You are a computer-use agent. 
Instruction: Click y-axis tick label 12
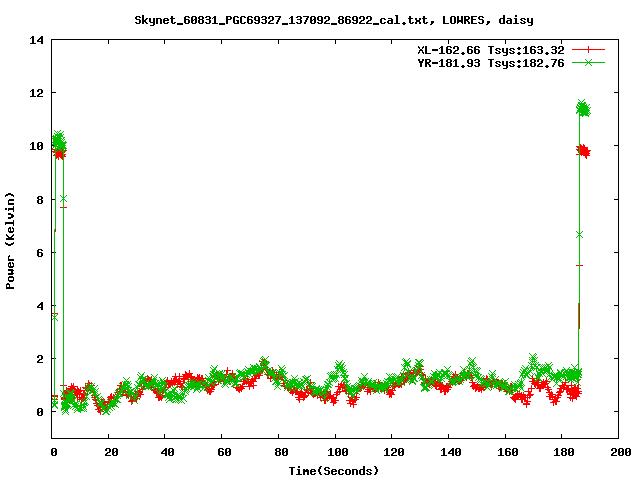pos(36,93)
